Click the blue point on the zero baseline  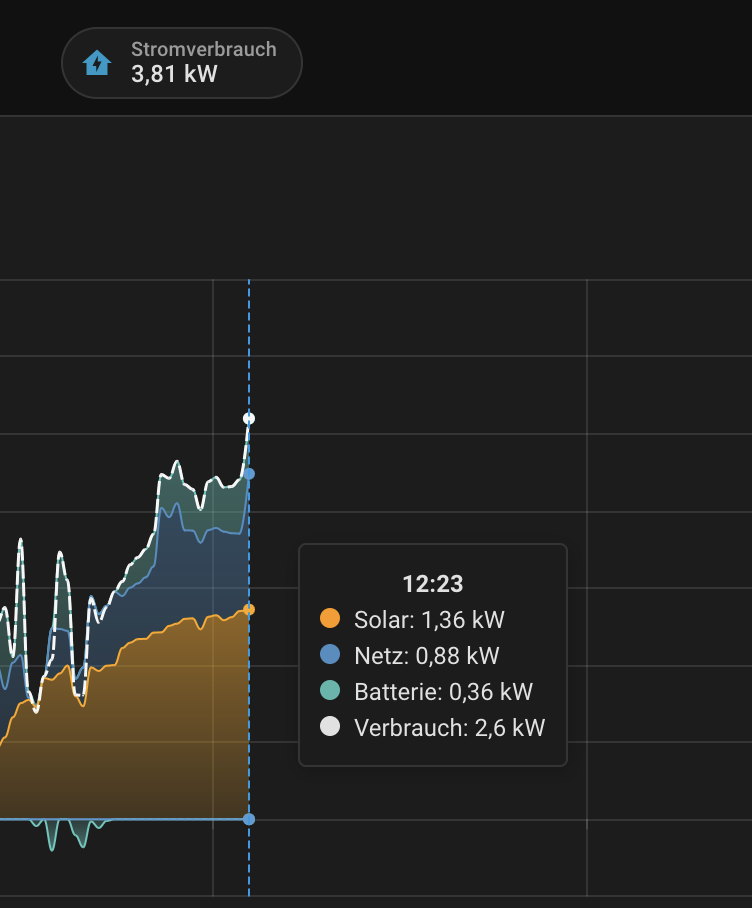[x=249, y=819]
